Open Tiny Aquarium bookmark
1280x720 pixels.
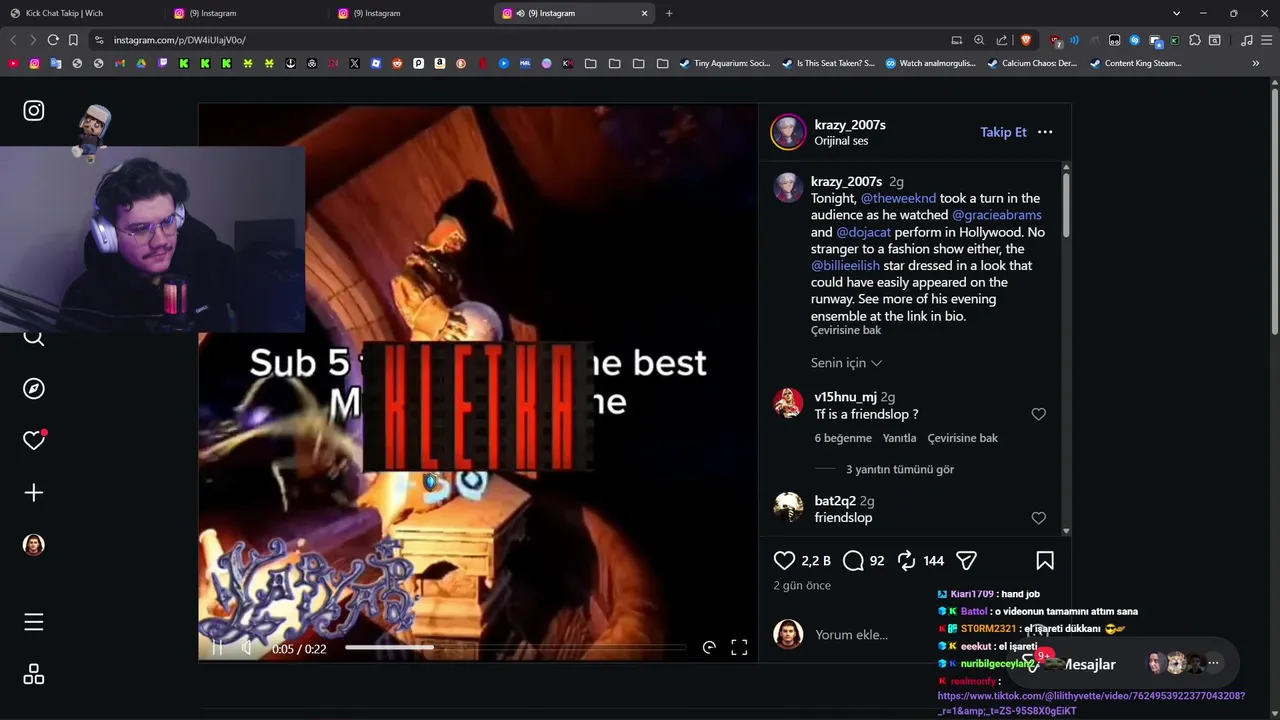pyautogui.click(x=725, y=63)
